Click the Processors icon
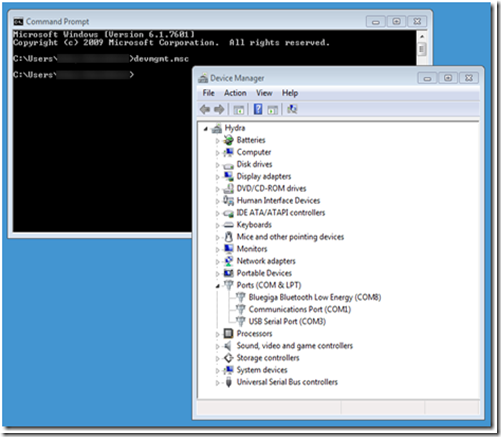The height and width of the screenshot is (437, 501). point(228,334)
